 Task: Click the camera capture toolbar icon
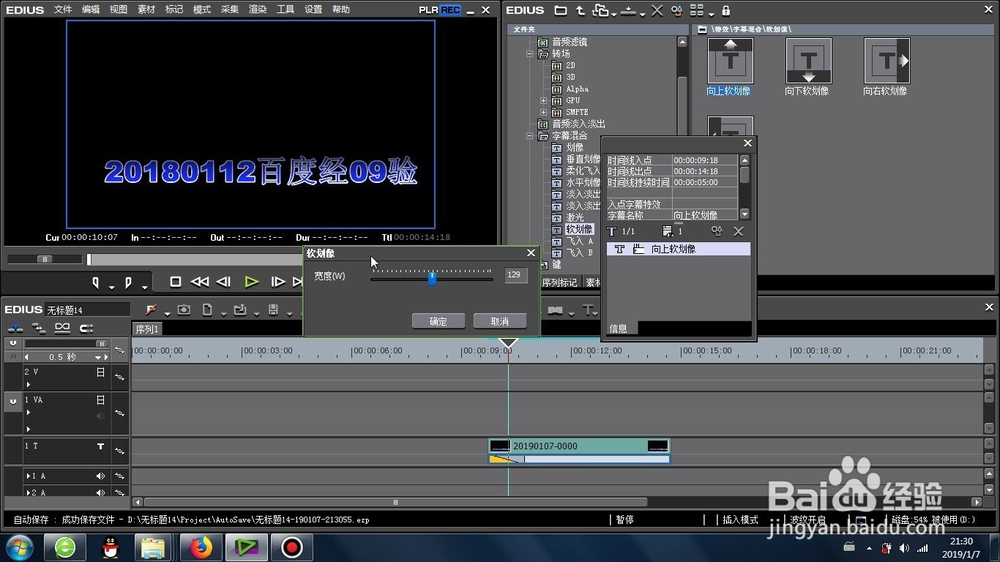184,310
